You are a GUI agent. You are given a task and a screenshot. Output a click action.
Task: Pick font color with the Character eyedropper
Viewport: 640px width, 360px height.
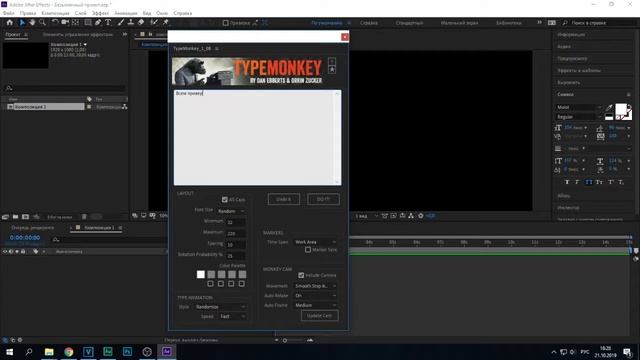[609, 108]
